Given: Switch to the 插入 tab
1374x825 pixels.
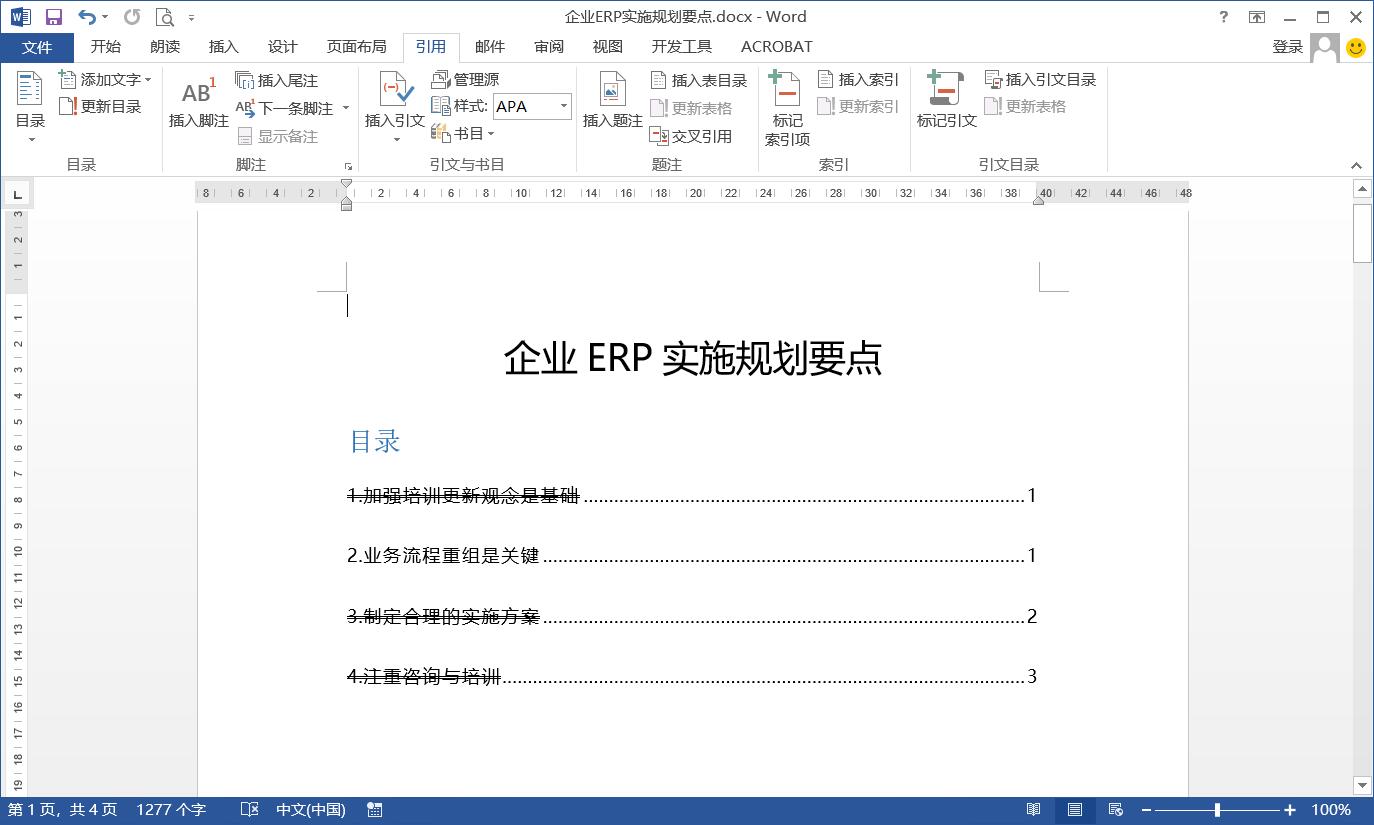Looking at the screenshot, I should [x=224, y=47].
